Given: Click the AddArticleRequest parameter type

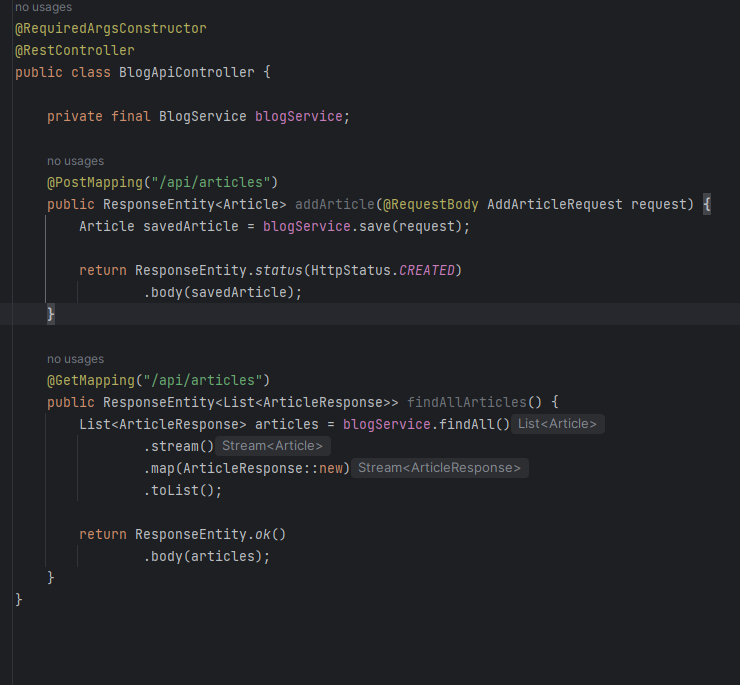Looking at the screenshot, I should point(555,204).
